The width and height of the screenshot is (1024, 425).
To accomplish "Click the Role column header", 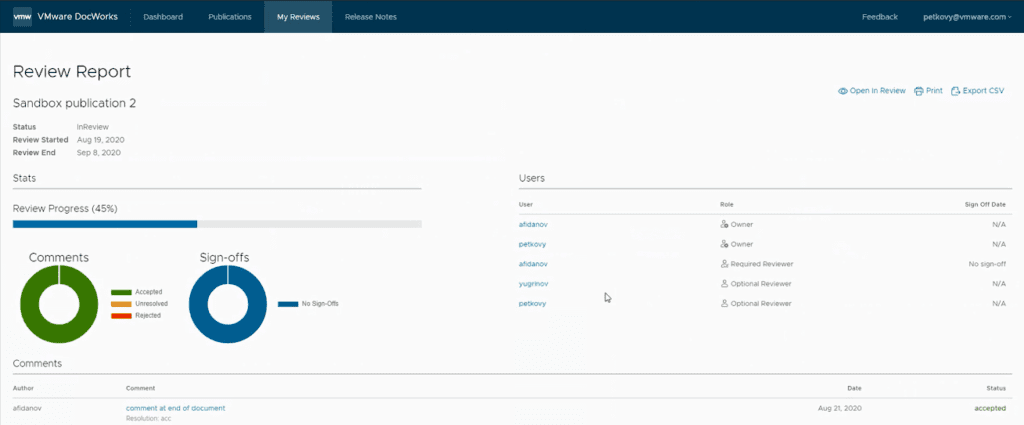I will coord(727,204).
